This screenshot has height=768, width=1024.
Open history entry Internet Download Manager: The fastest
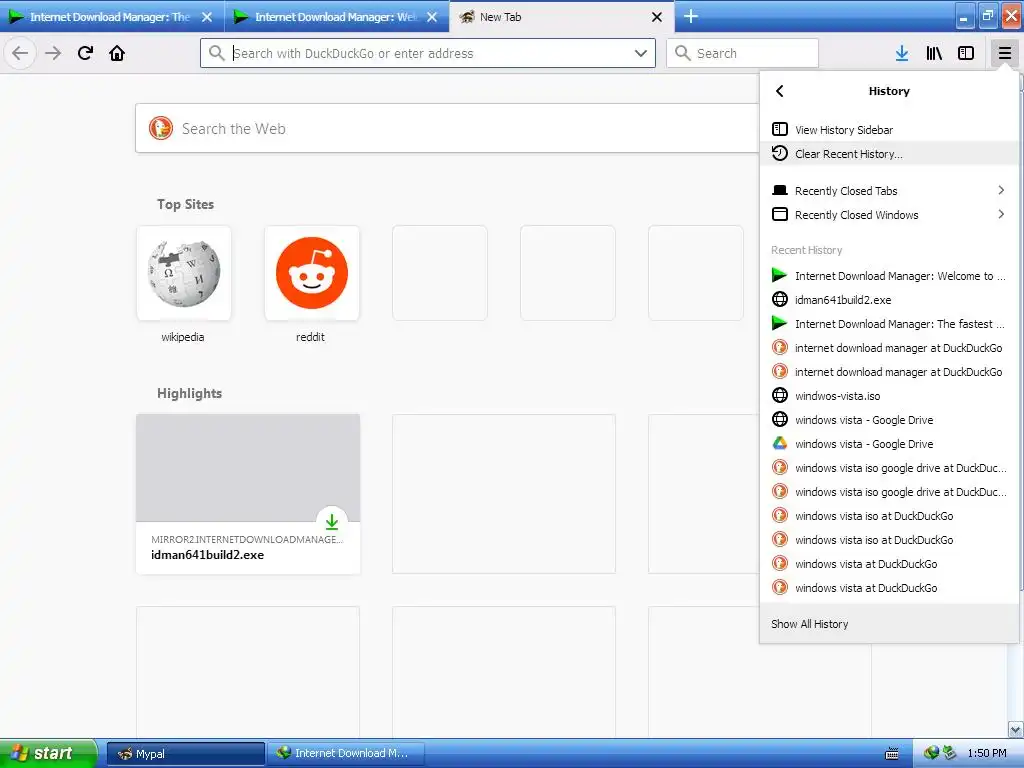[x=889, y=323]
